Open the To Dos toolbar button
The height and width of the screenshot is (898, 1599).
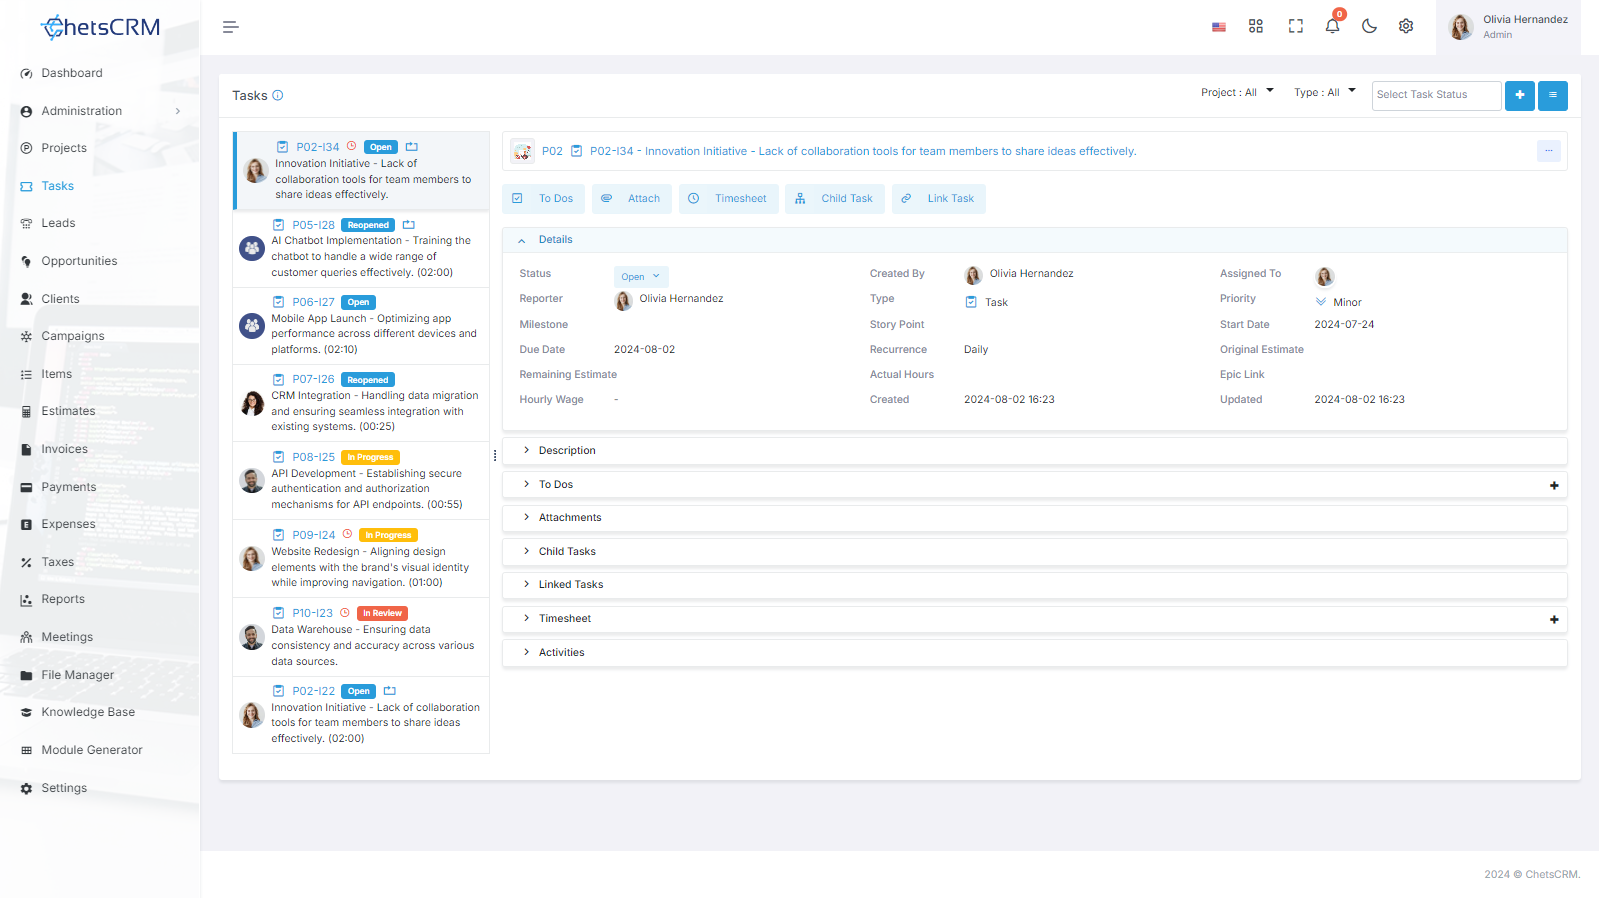point(545,199)
